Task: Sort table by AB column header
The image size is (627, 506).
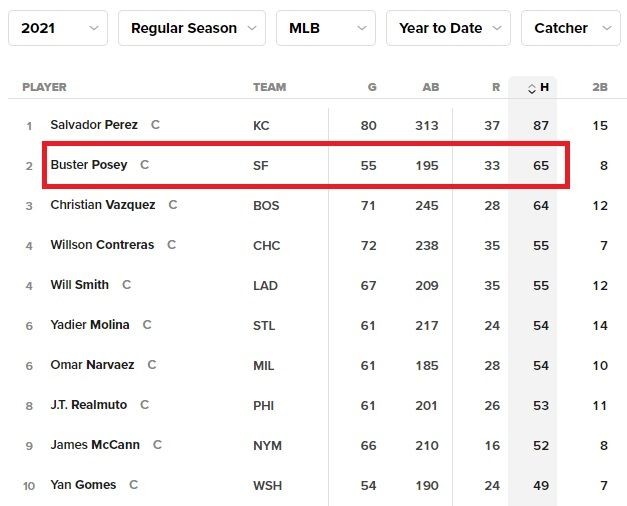Action: [431, 87]
